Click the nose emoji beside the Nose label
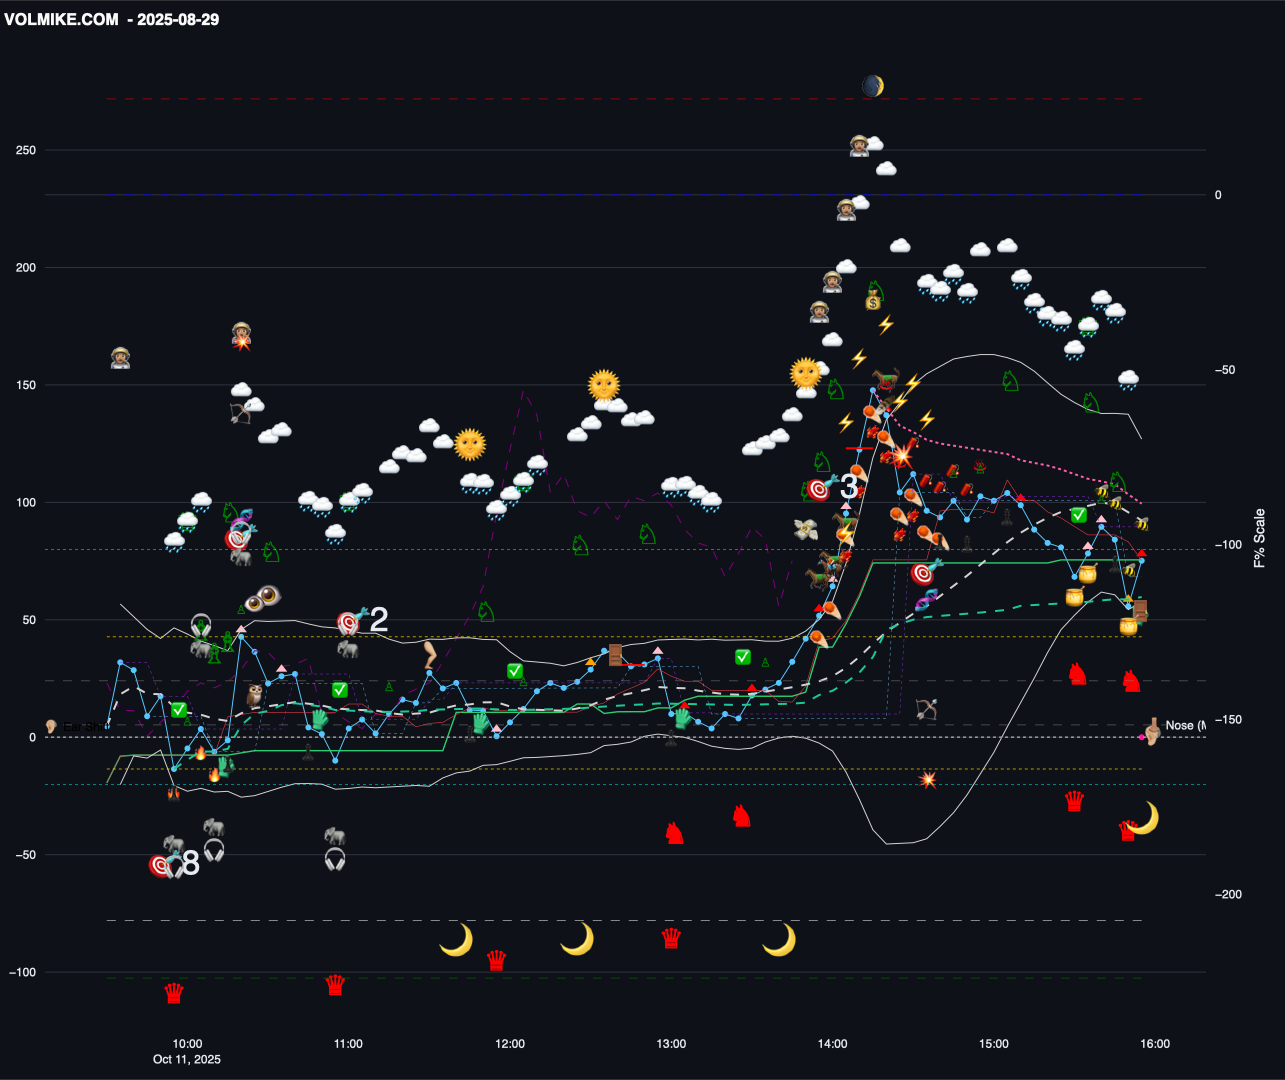The width and height of the screenshot is (1285, 1080). (1152, 733)
